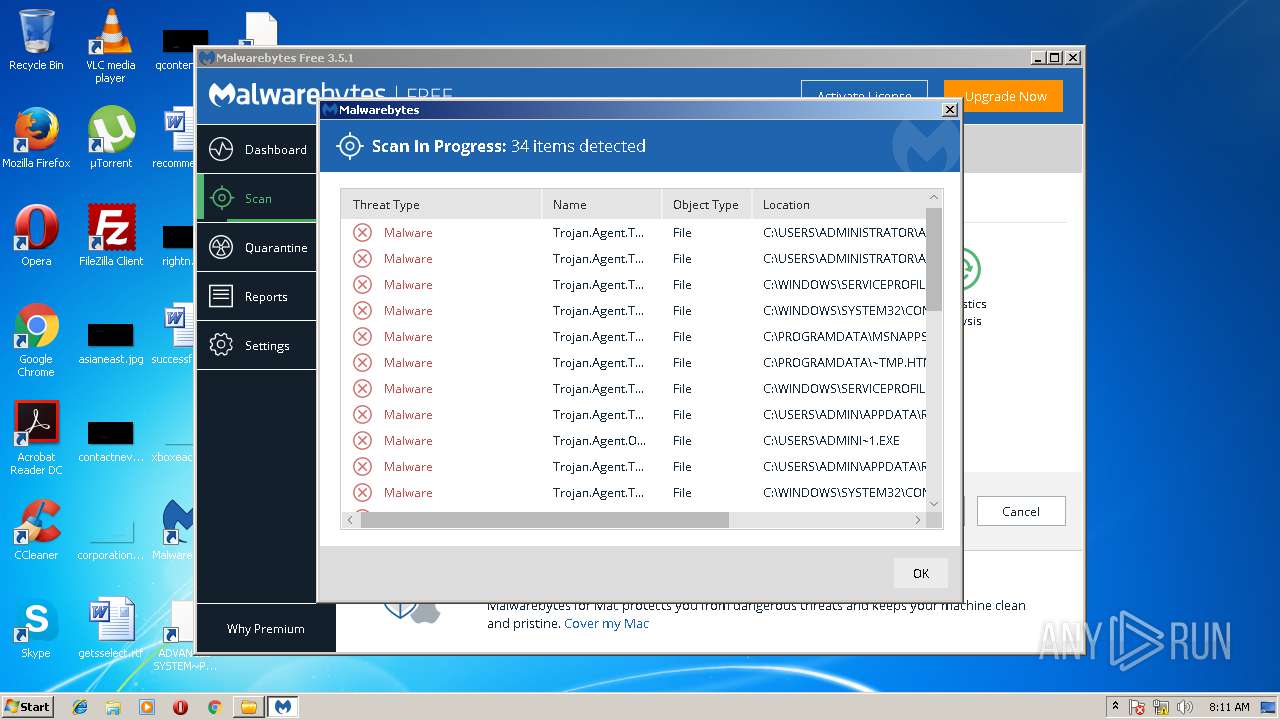This screenshot has width=1280, height=720.
Task: Go to Reports in sidebar
Action: tap(256, 297)
